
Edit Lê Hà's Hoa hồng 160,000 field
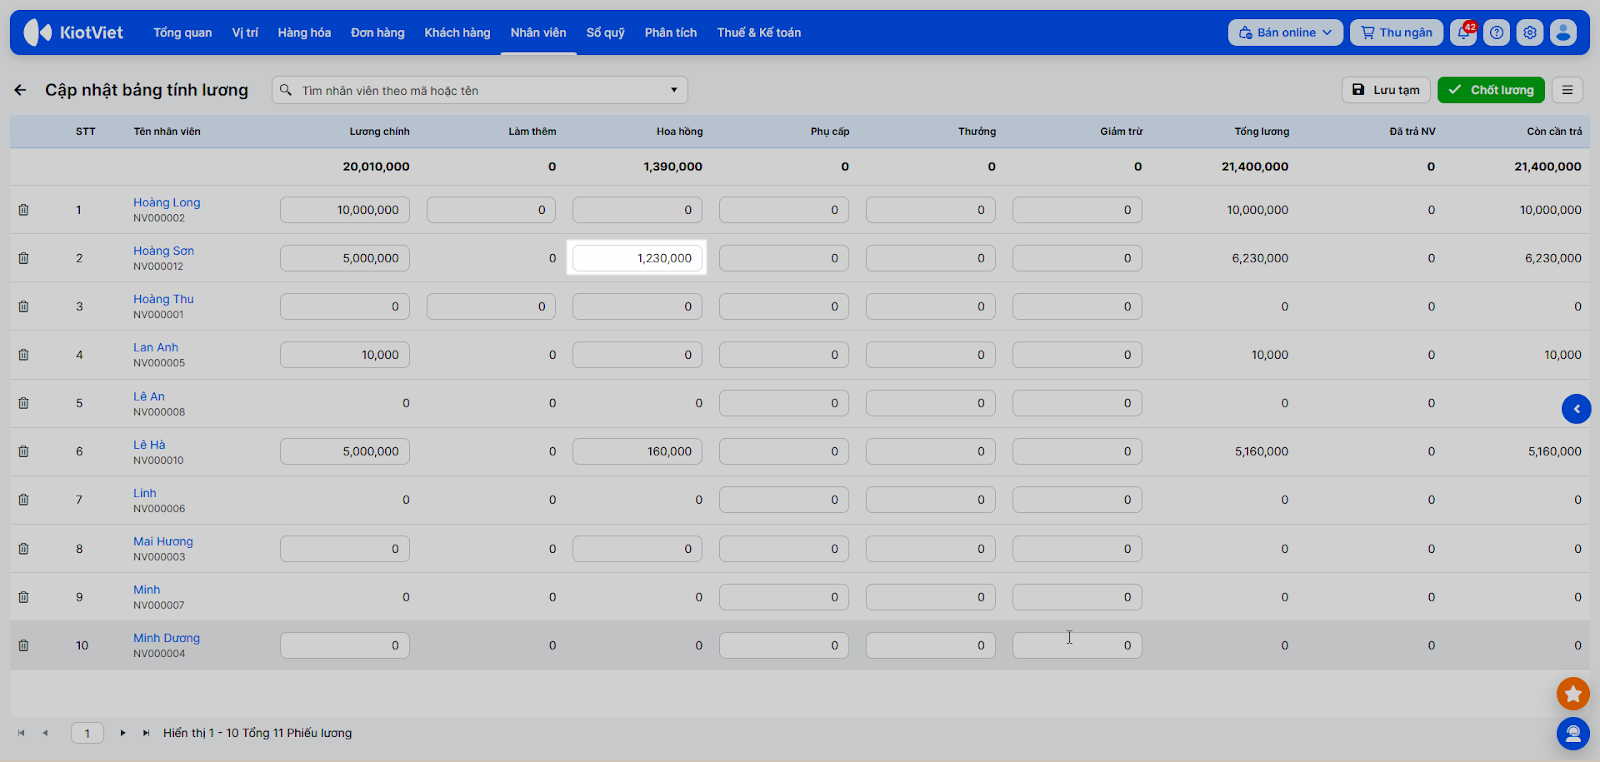637,452
